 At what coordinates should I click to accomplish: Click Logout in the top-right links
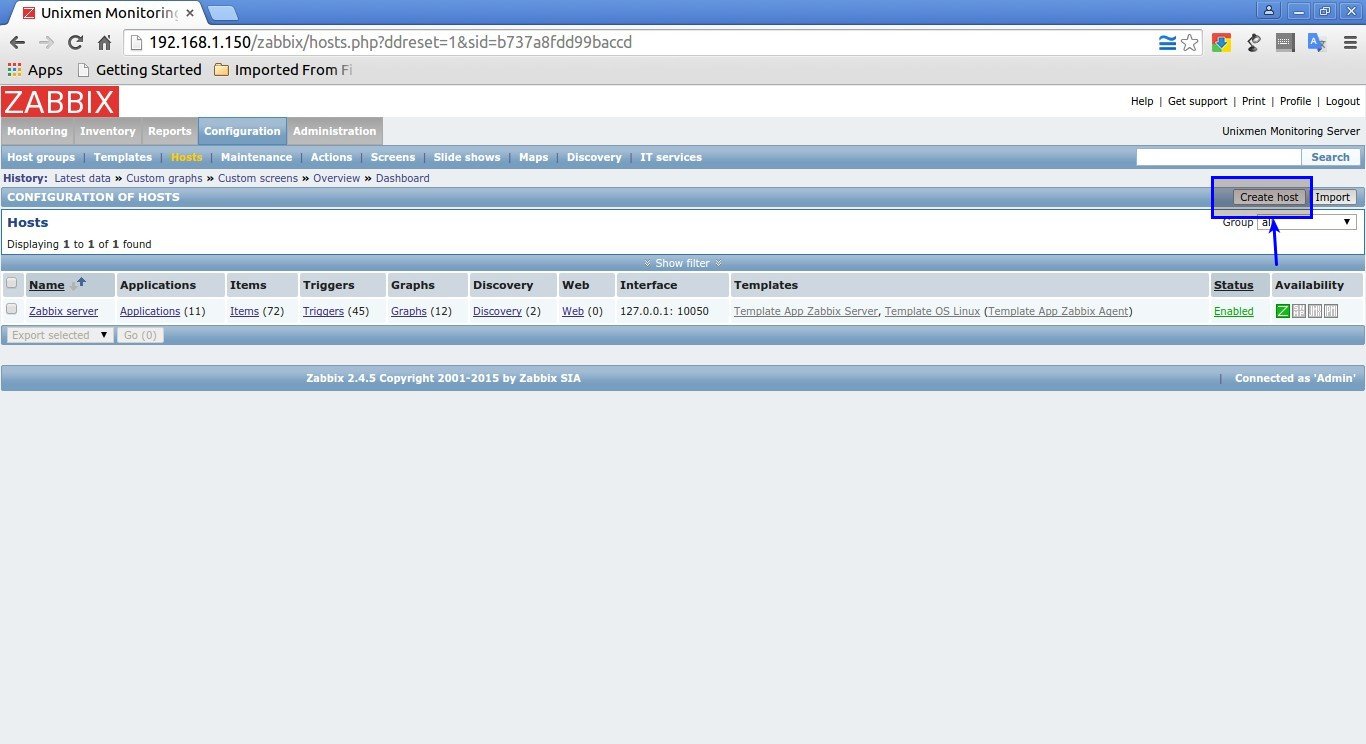[1343, 101]
